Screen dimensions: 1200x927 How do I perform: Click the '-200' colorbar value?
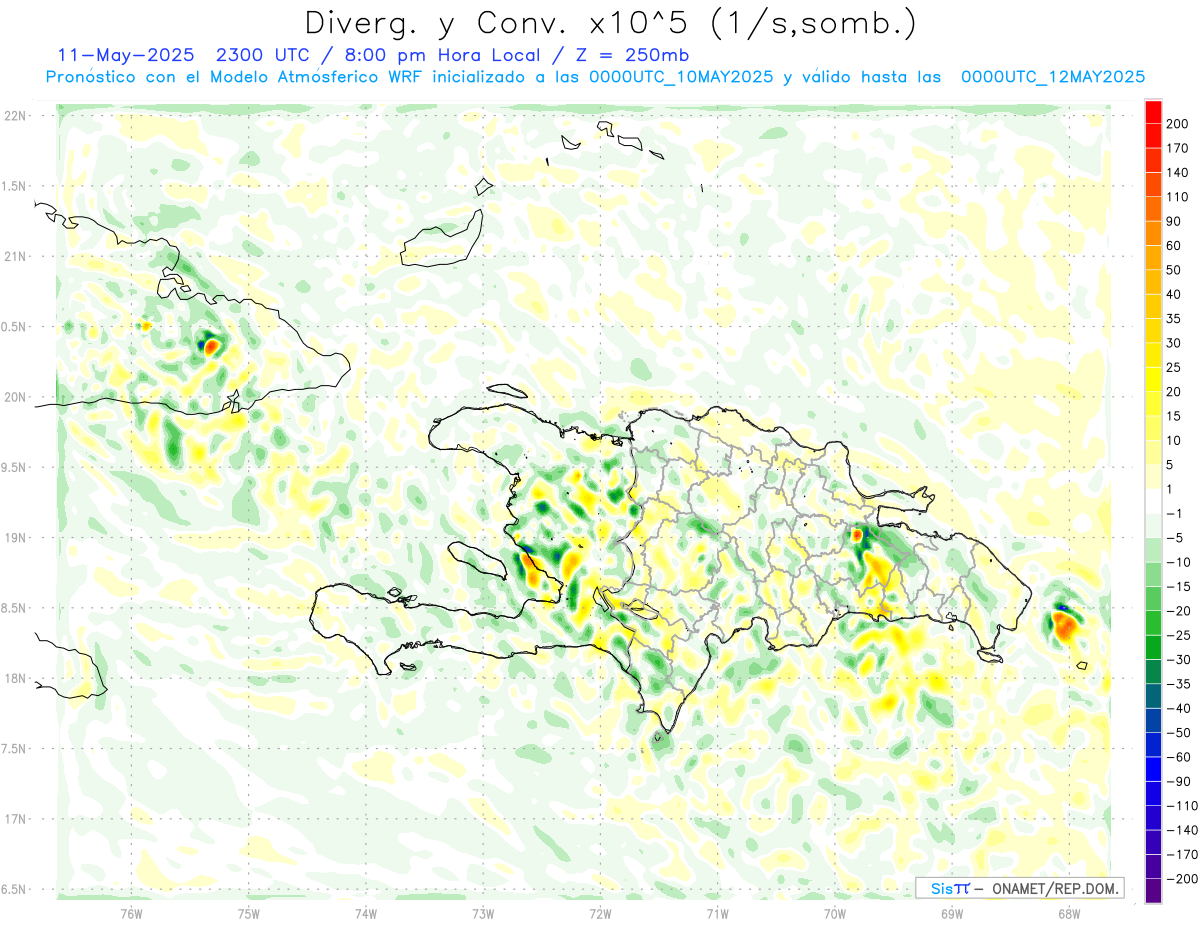1182,880
